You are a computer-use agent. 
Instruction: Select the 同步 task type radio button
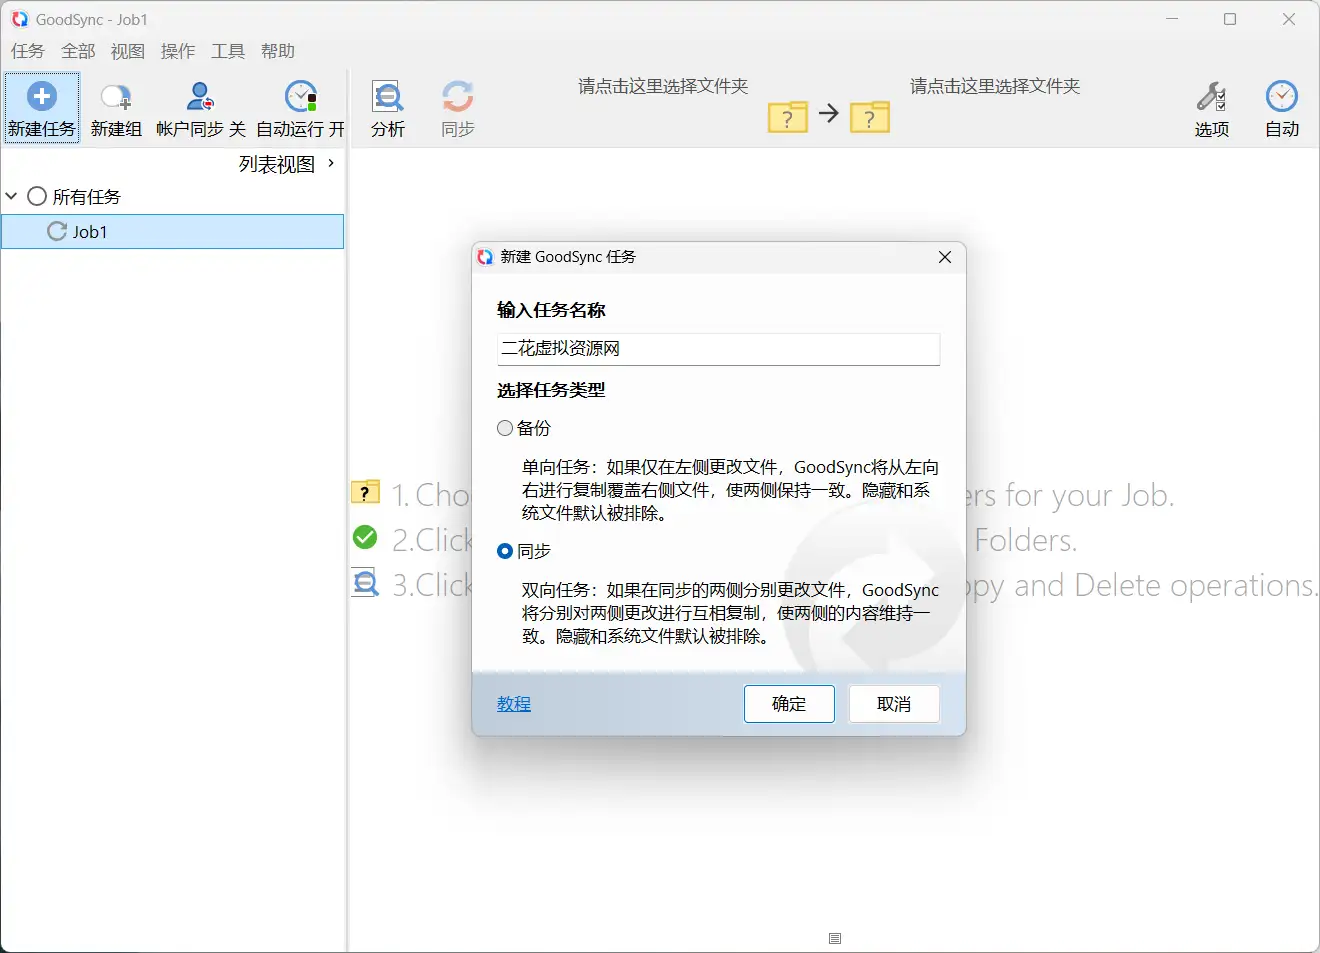(505, 550)
